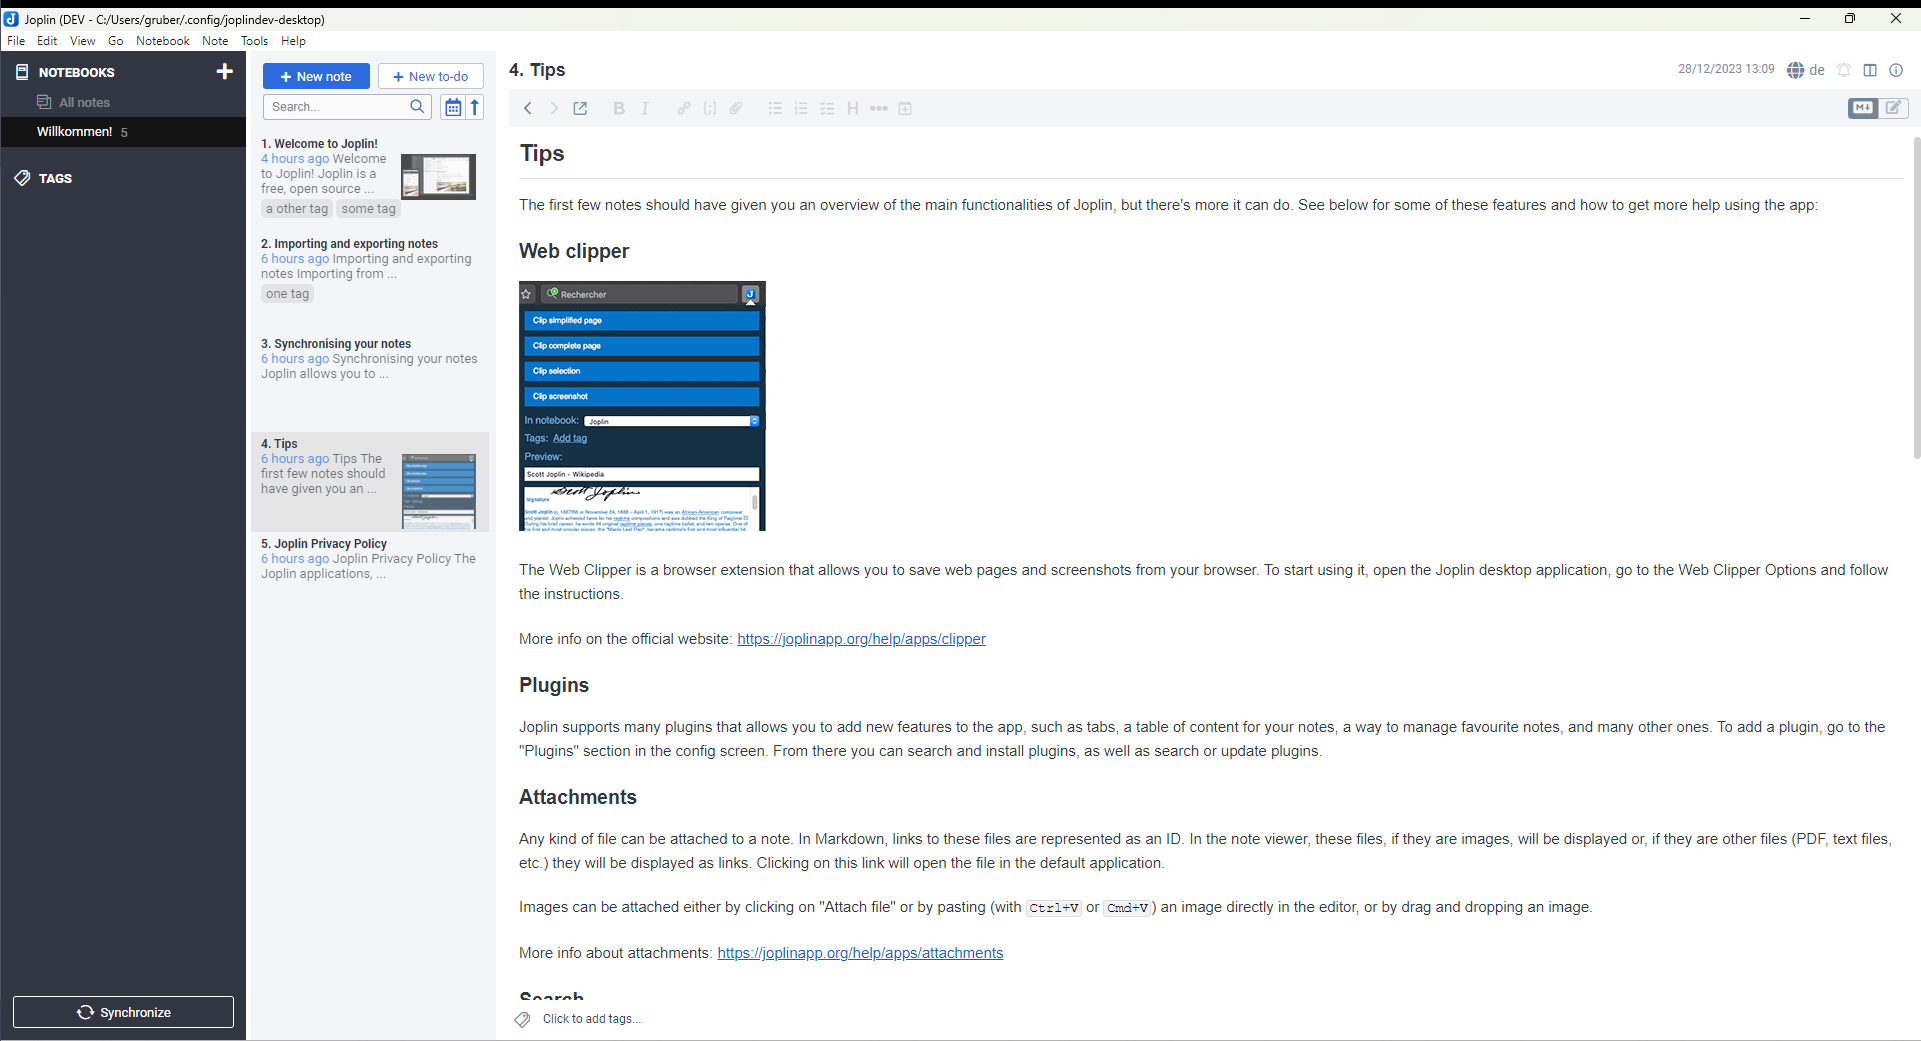Open note '5. Joplin Privacy Policy'
This screenshot has height=1041, width=1921.
coord(369,580)
